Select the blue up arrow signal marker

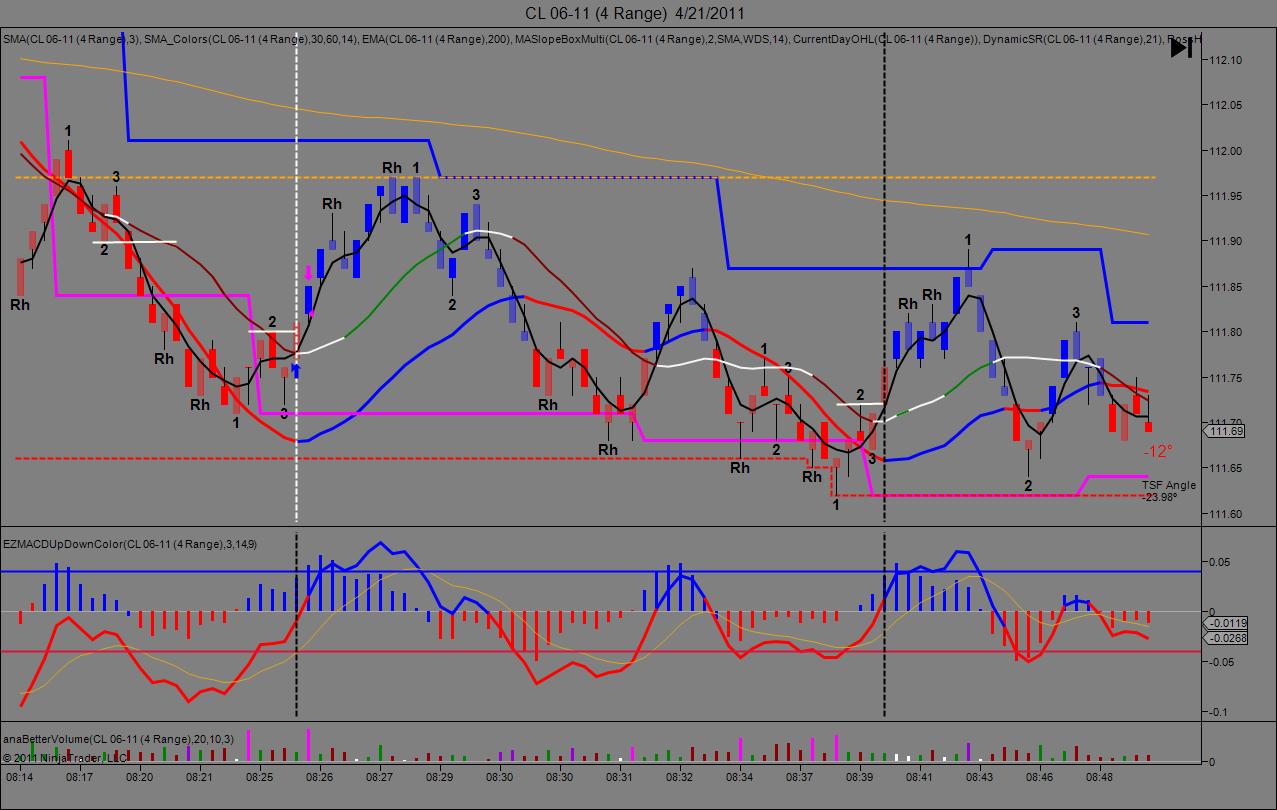295,370
